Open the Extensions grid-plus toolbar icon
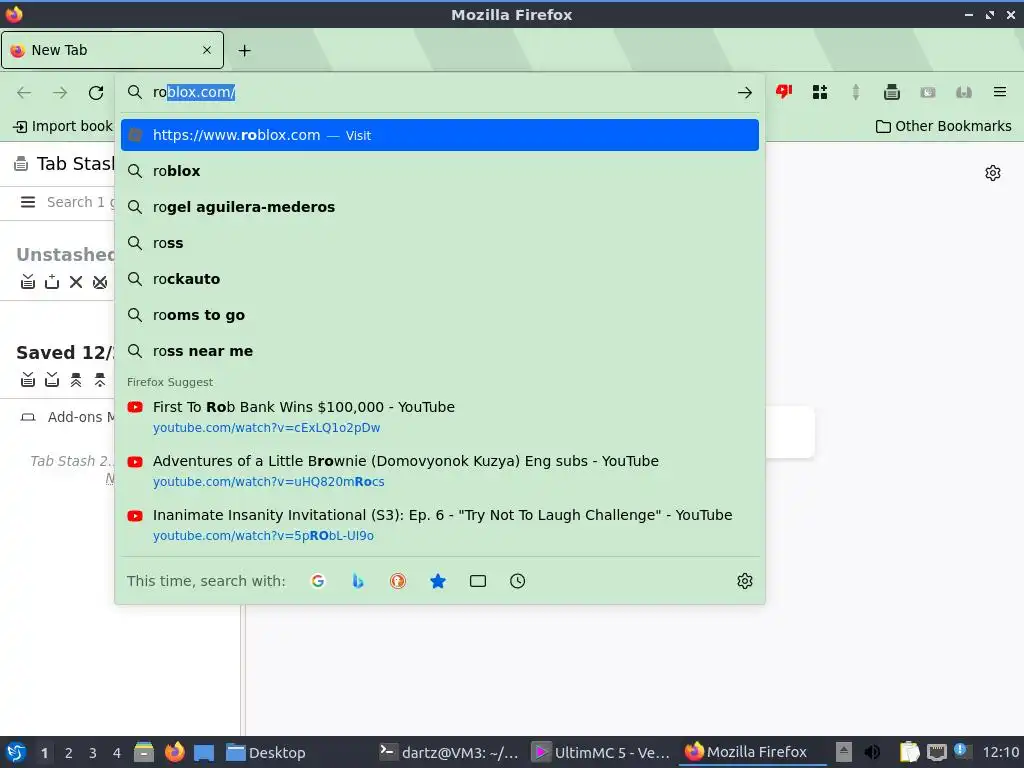This screenshot has width=1024, height=768. click(820, 92)
